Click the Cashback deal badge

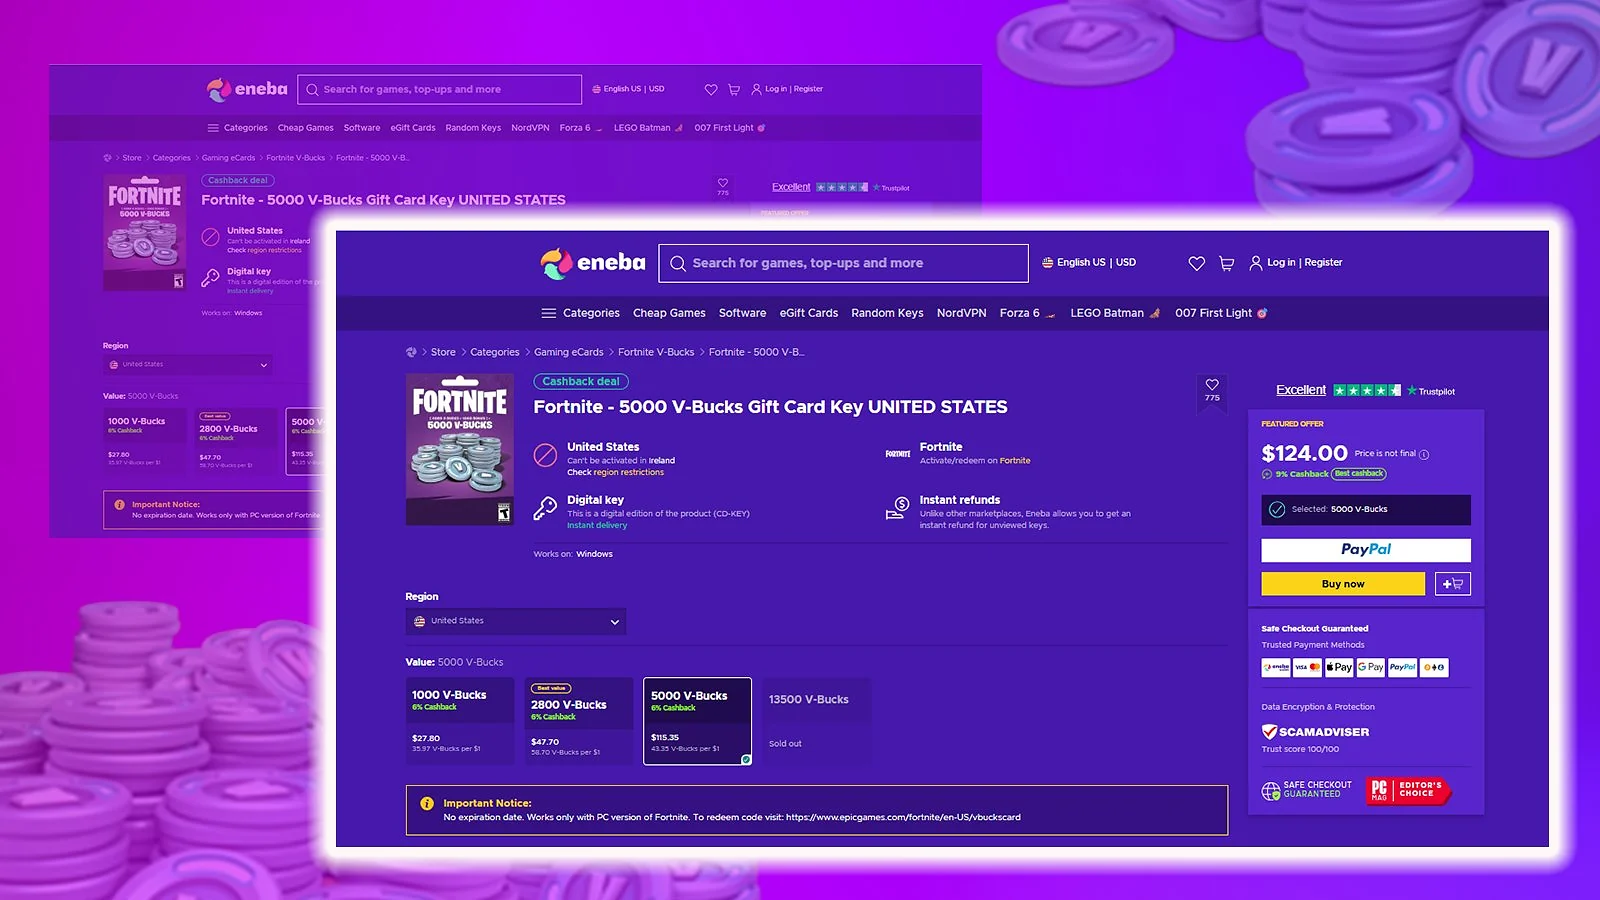click(x=581, y=381)
